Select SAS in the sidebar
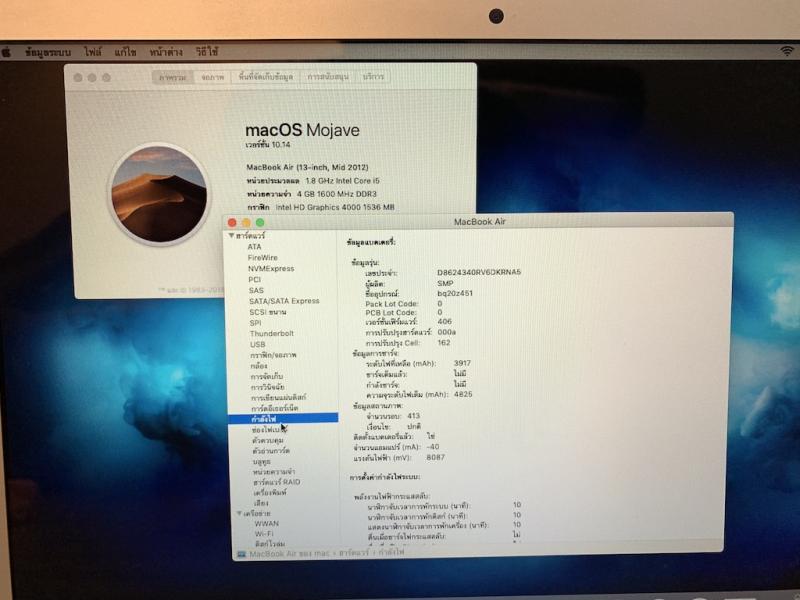Viewport: 800px width, 600px height. (x=256, y=290)
